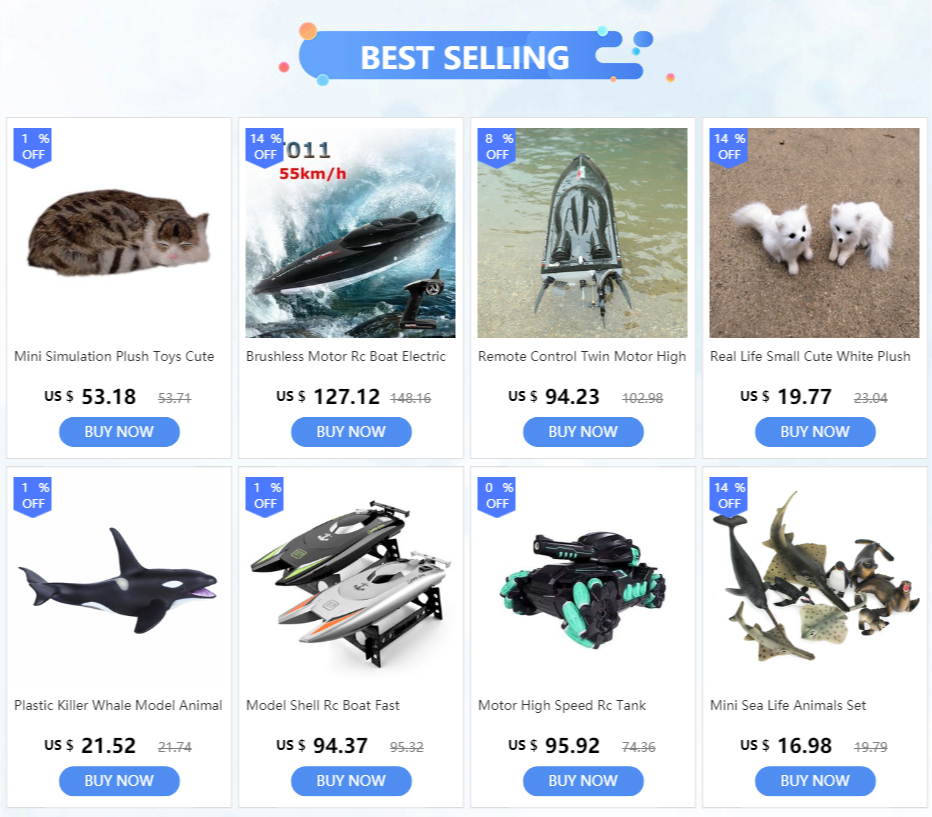
Task: Open the killer whale model product image
Action: pos(119,582)
